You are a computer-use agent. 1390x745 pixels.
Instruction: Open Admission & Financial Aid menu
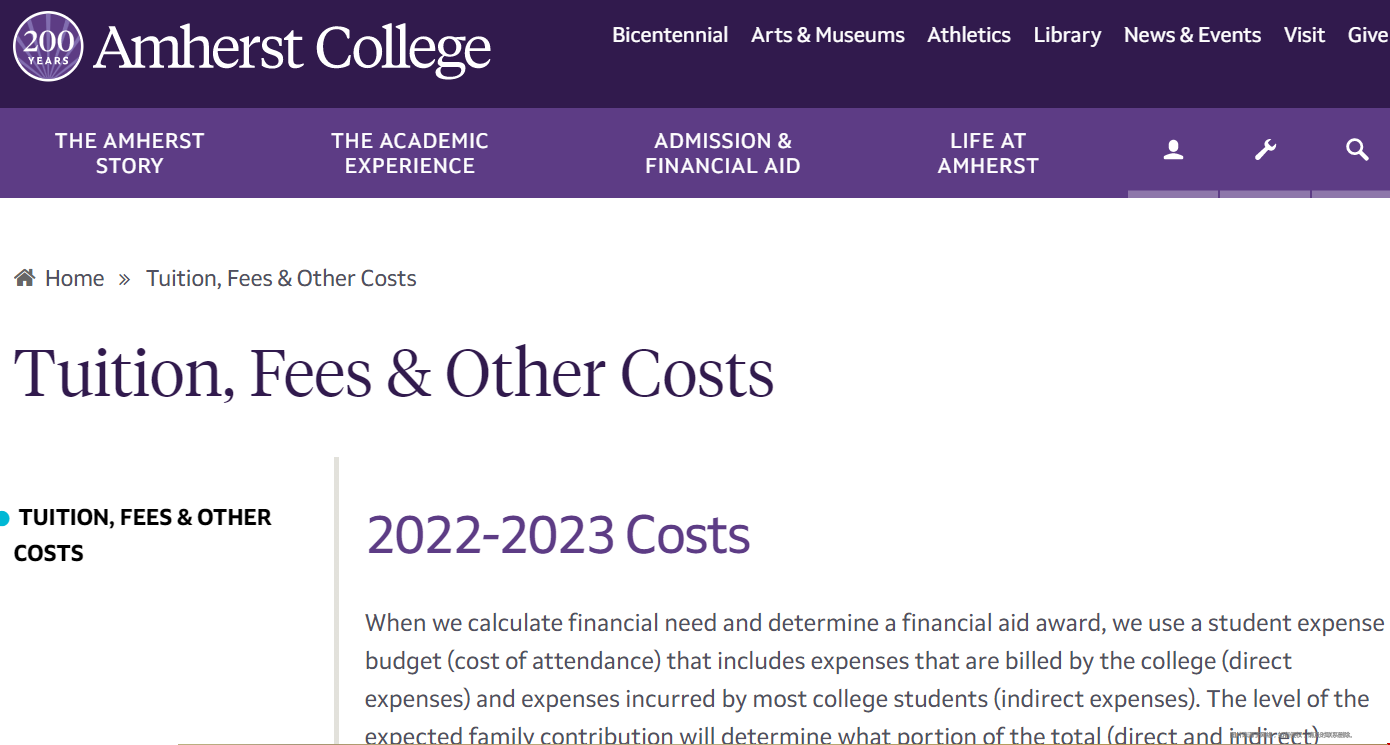723,153
